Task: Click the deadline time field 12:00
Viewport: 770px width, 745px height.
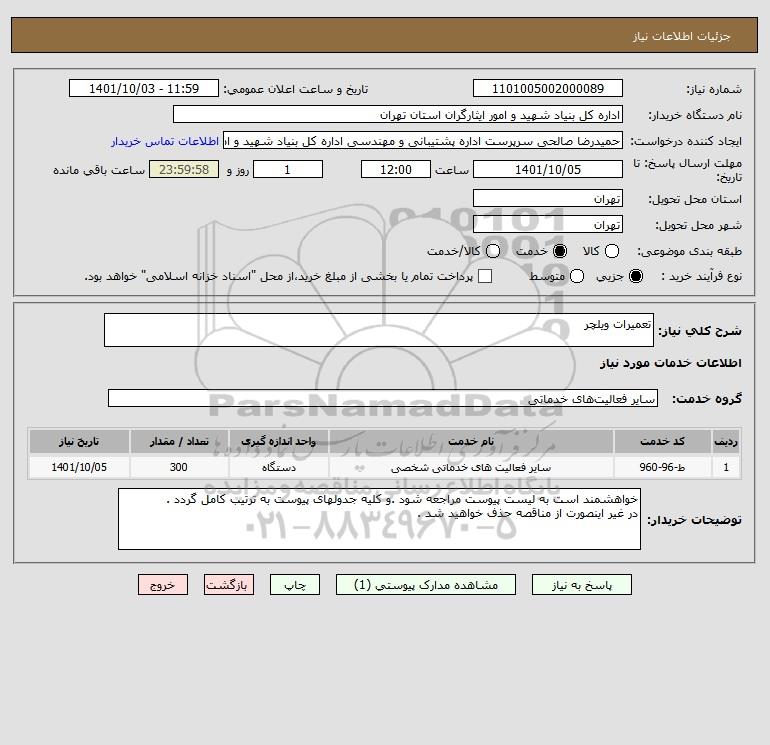Action: tap(396, 169)
